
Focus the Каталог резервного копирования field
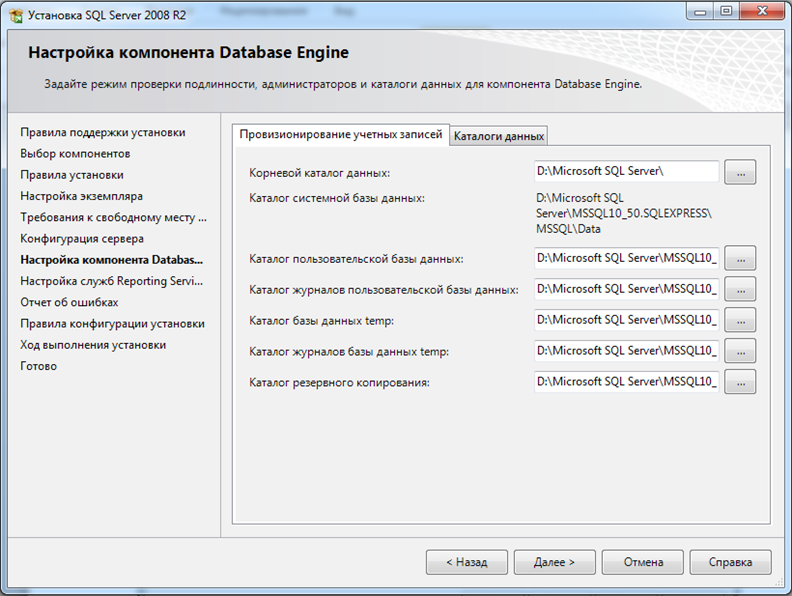click(x=626, y=381)
